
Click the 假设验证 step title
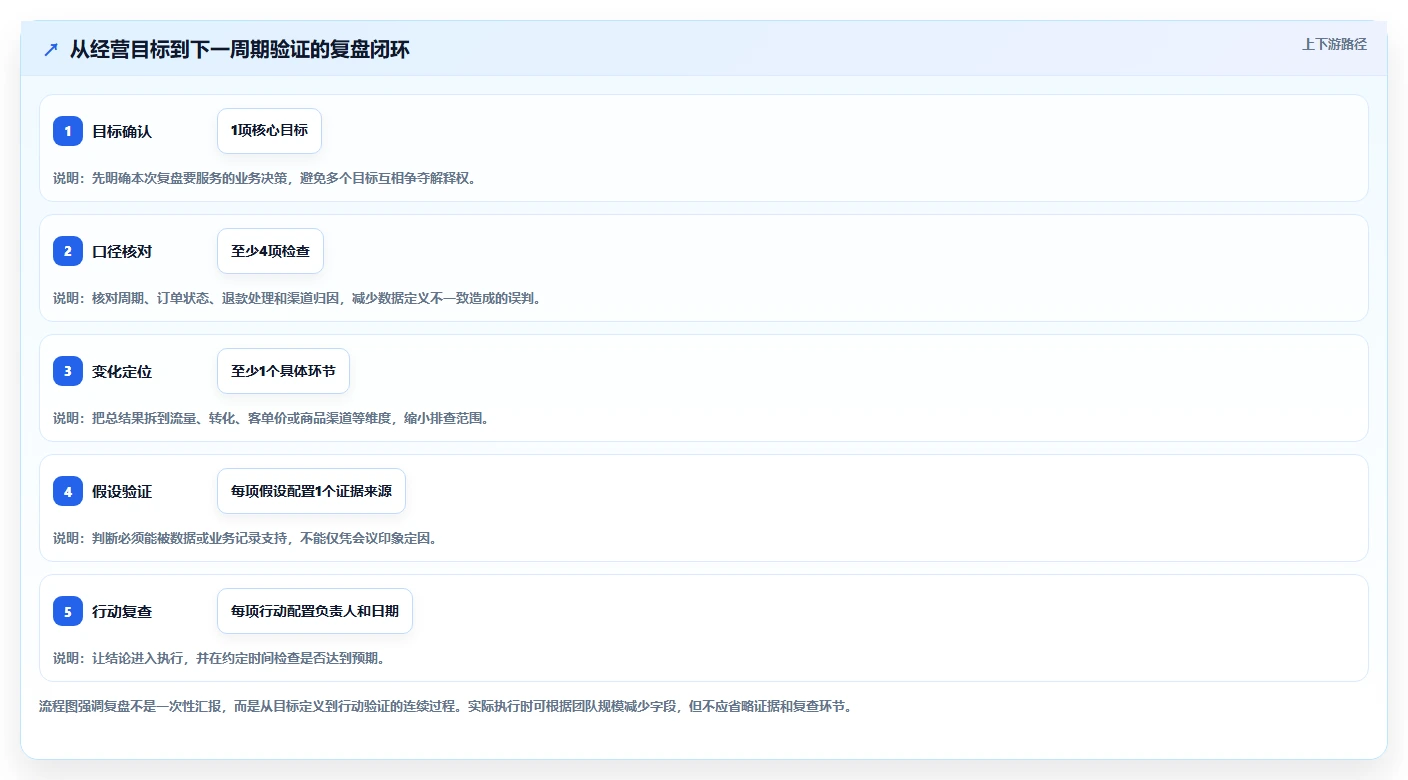click(122, 491)
